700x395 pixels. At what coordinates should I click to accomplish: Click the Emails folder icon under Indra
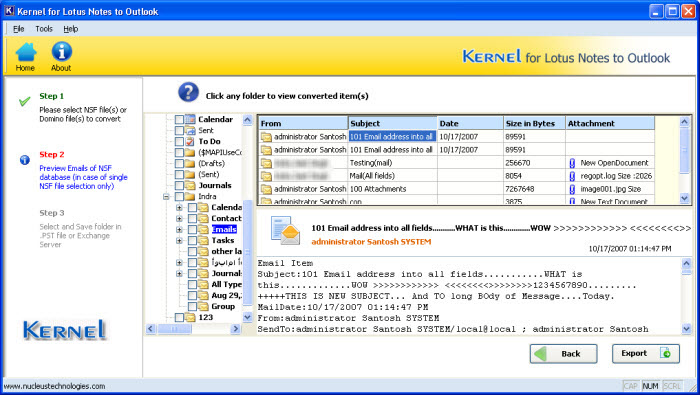[204, 229]
